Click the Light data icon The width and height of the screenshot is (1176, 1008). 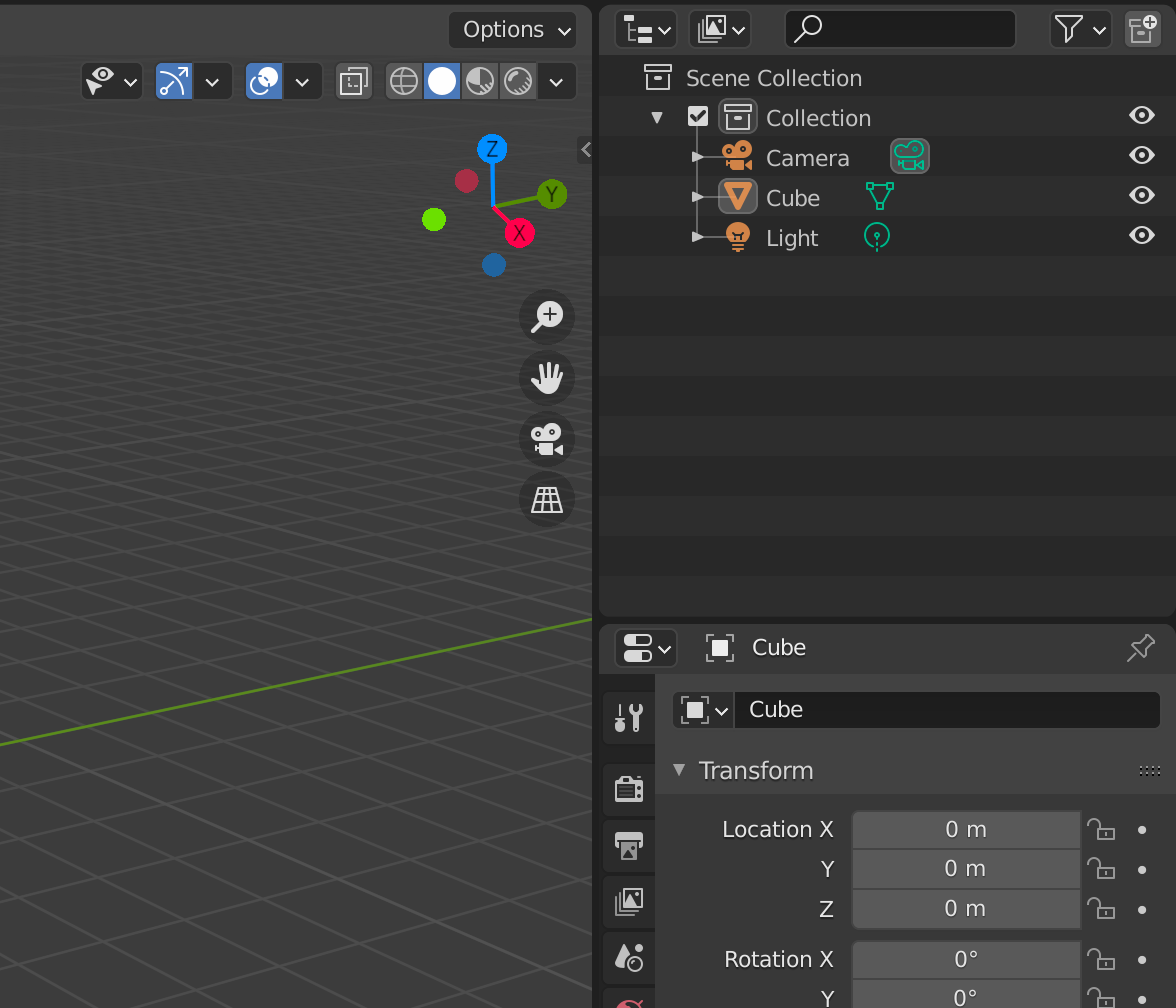877,237
